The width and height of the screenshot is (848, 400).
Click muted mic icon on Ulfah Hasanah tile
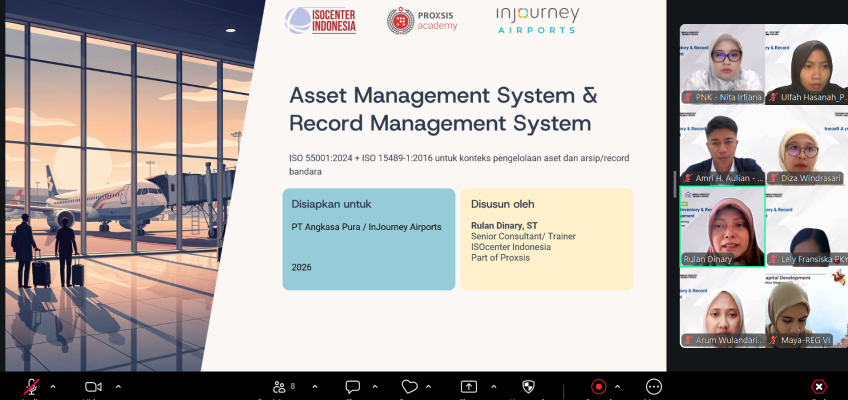774,97
